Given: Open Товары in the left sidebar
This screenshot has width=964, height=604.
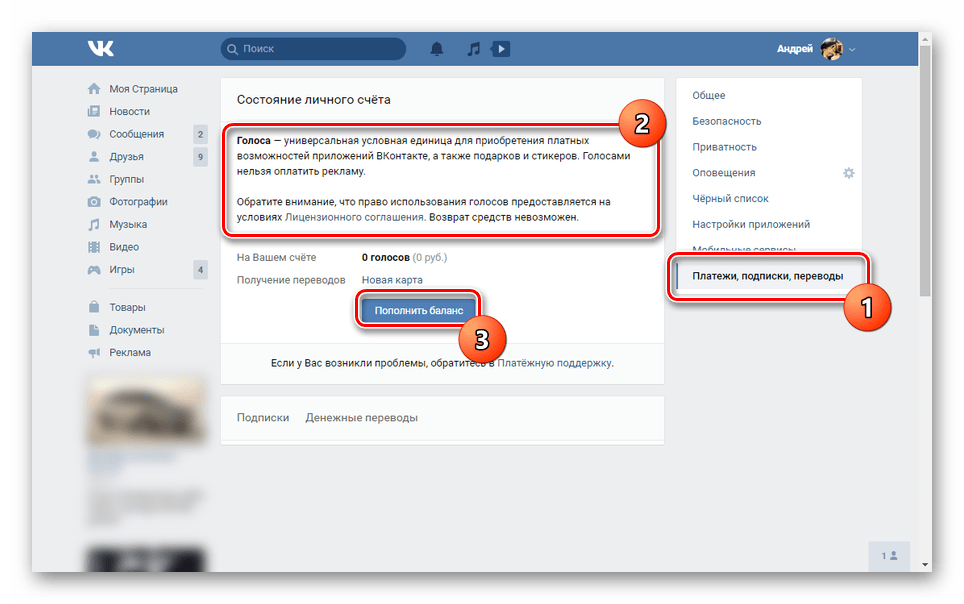Looking at the screenshot, I should [x=127, y=307].
